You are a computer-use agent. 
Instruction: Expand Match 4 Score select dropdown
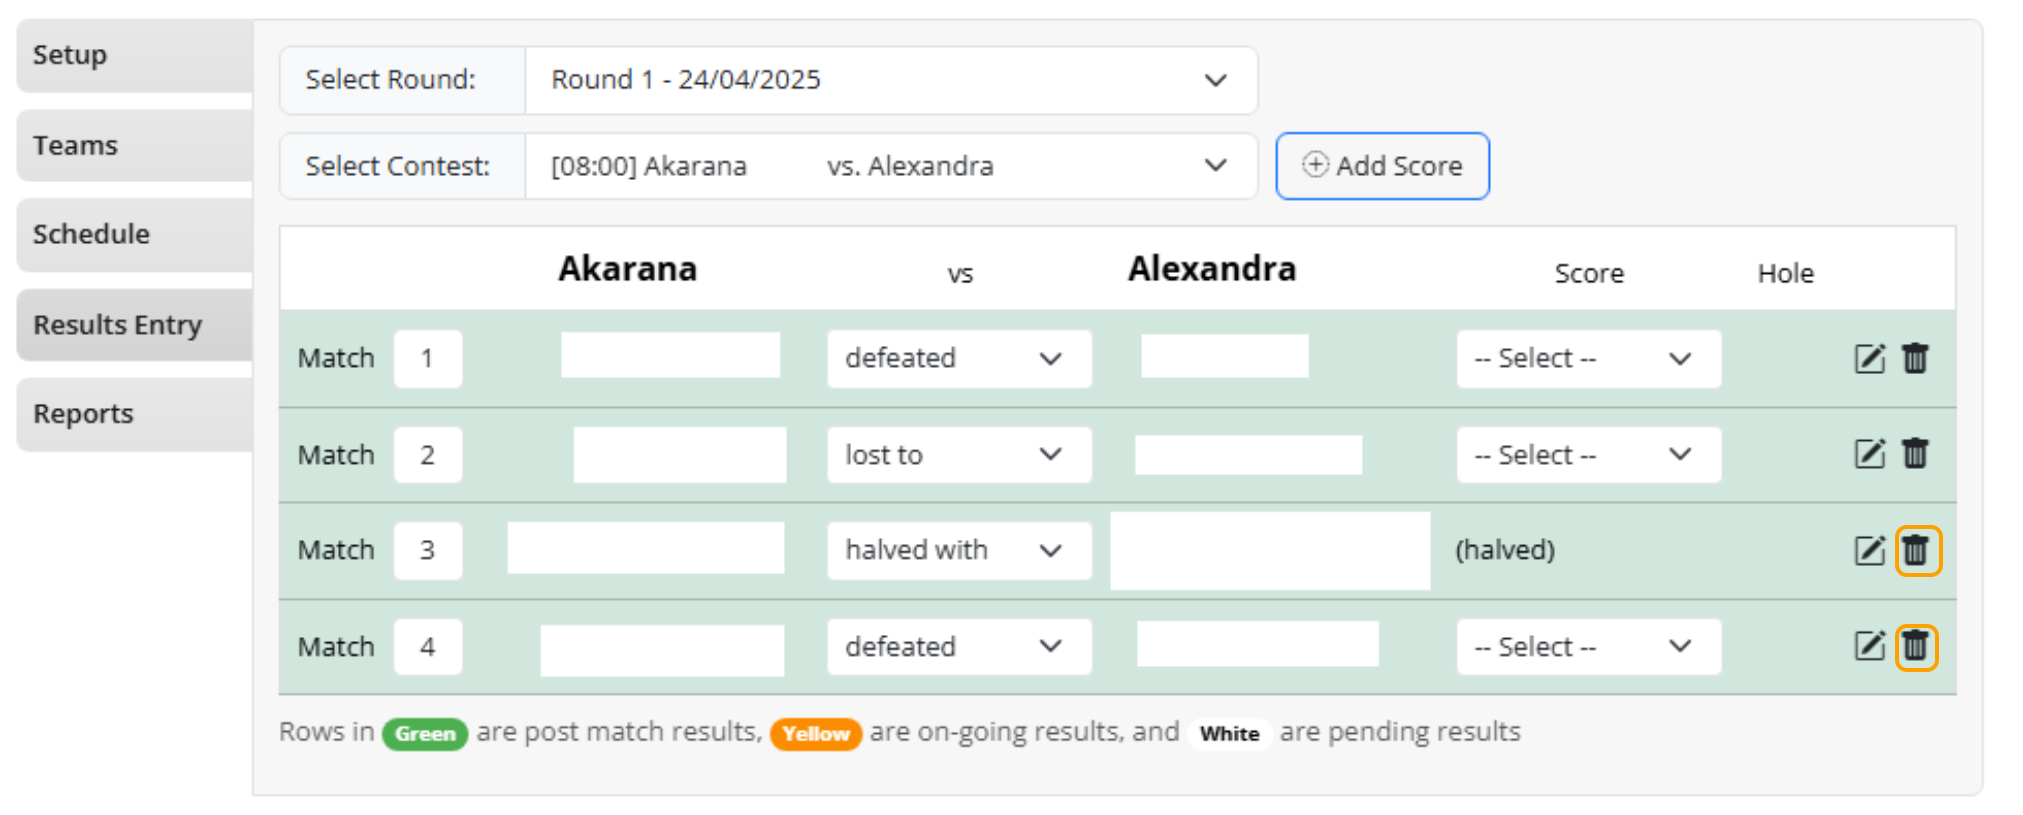coord(1587,647)
